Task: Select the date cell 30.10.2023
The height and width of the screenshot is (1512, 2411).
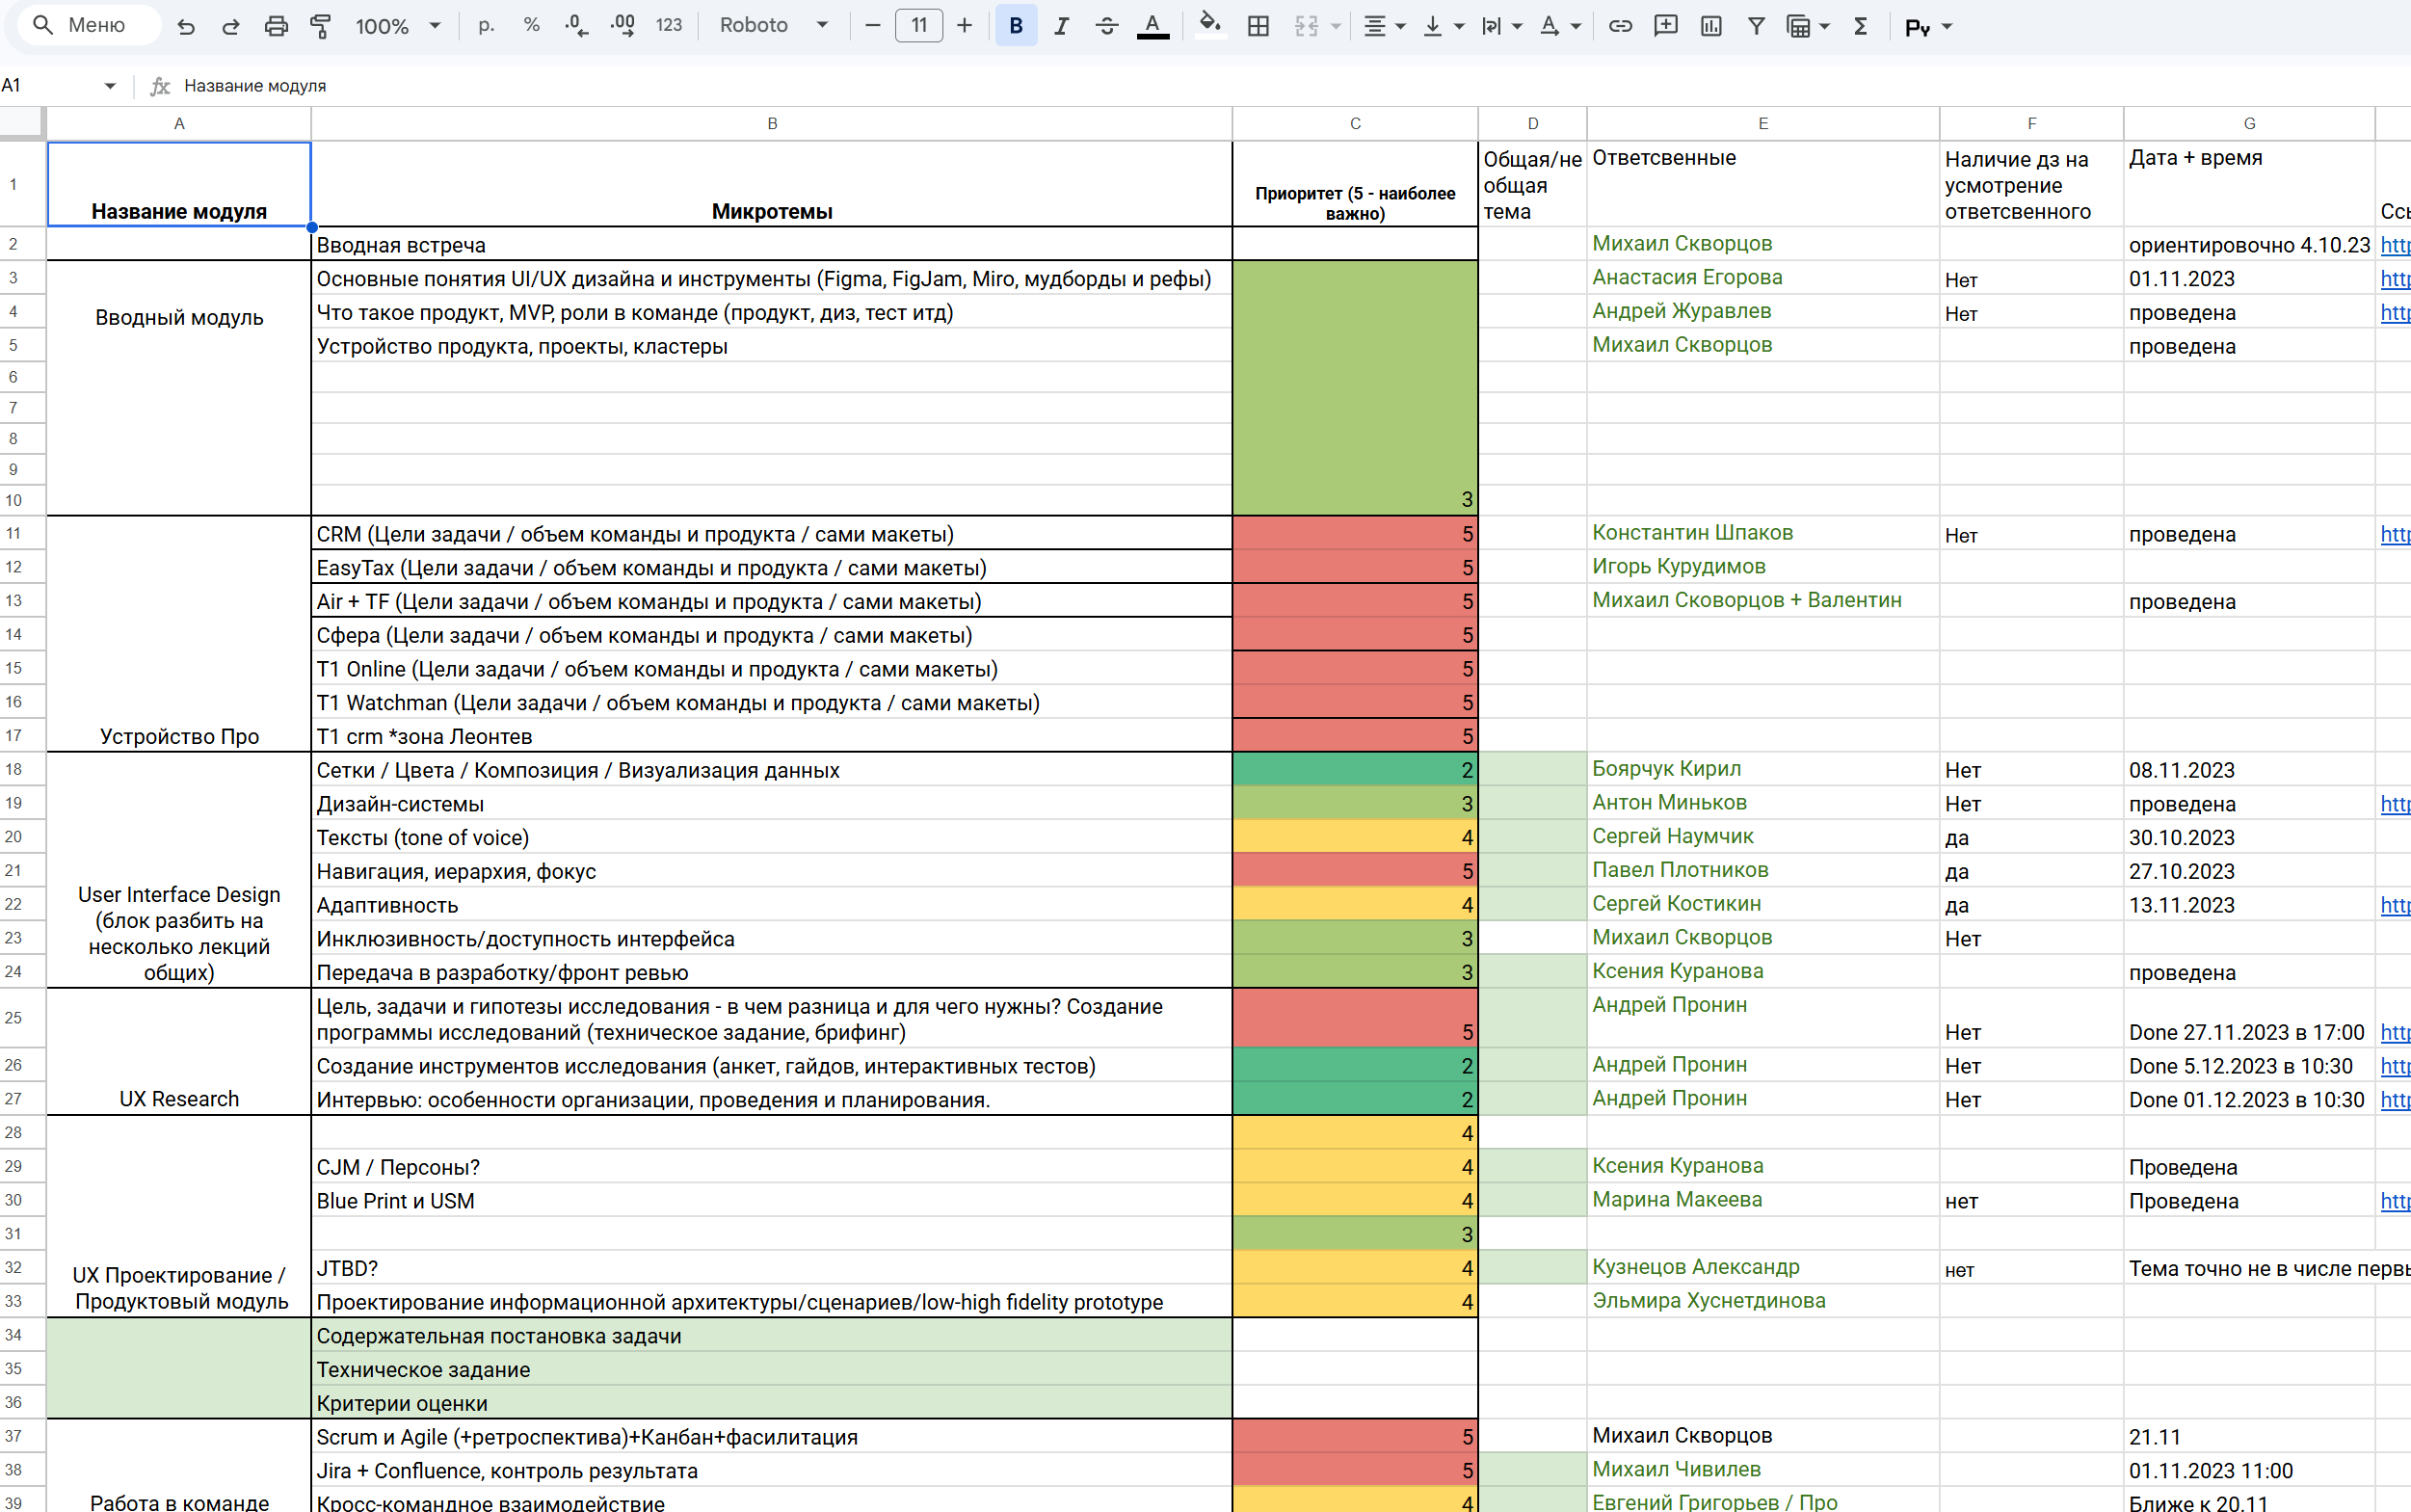Action: 2249,837
